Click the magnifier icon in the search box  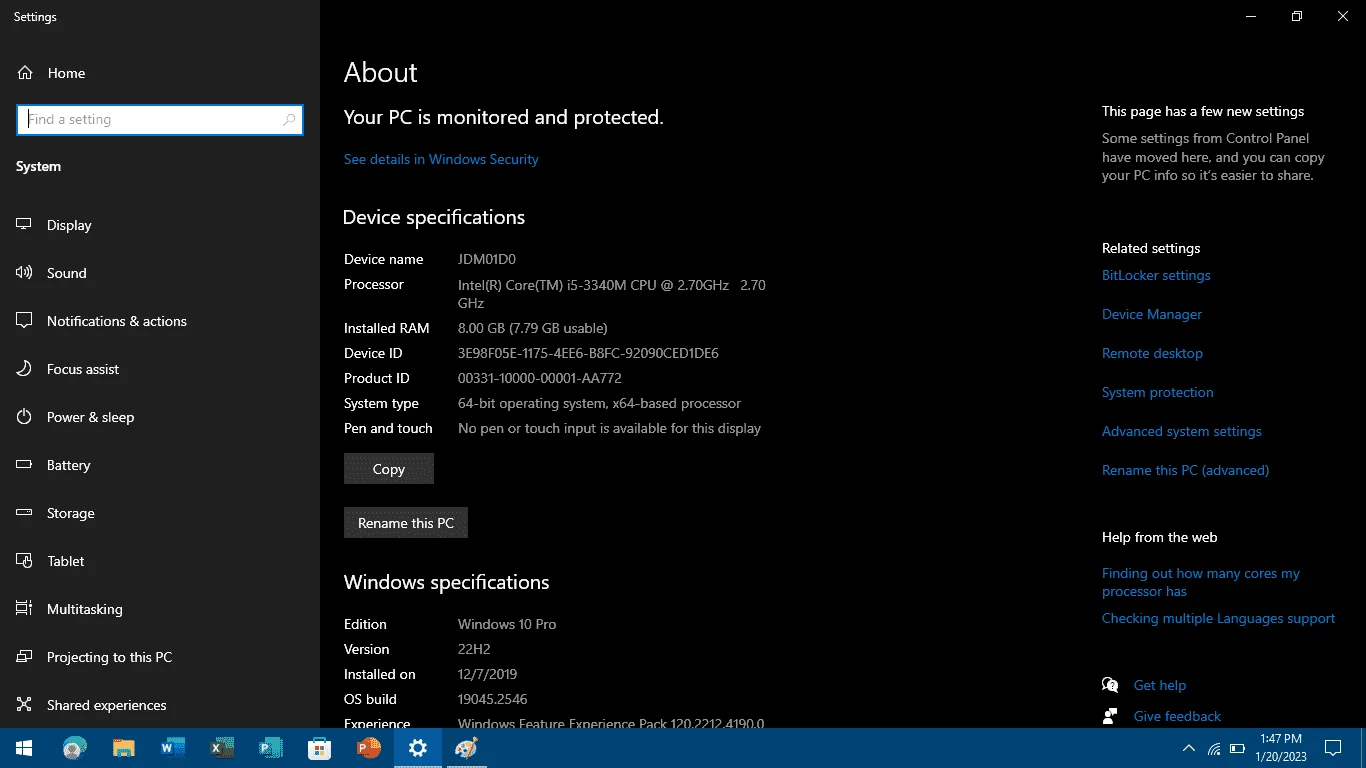tap(289, 120)
